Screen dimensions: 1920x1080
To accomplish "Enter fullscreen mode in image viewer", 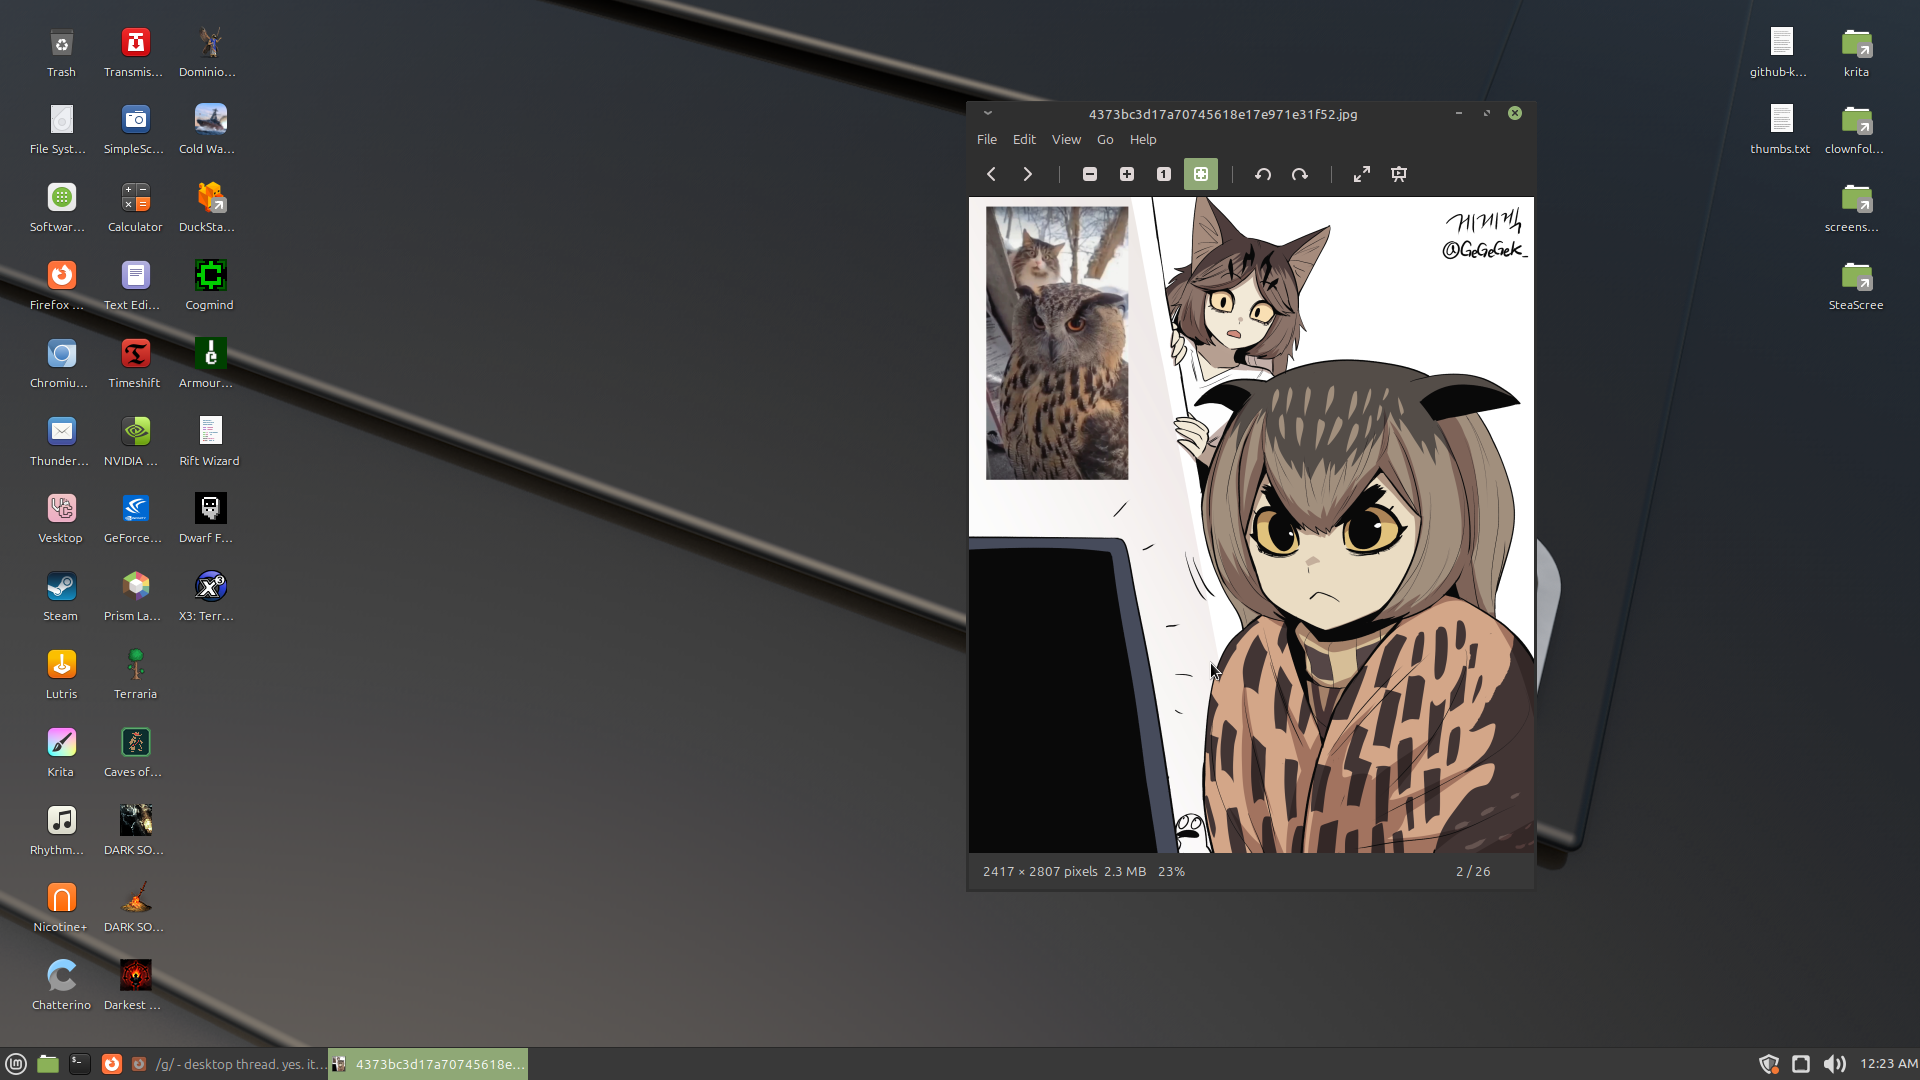I will (x=1362, y=174).
